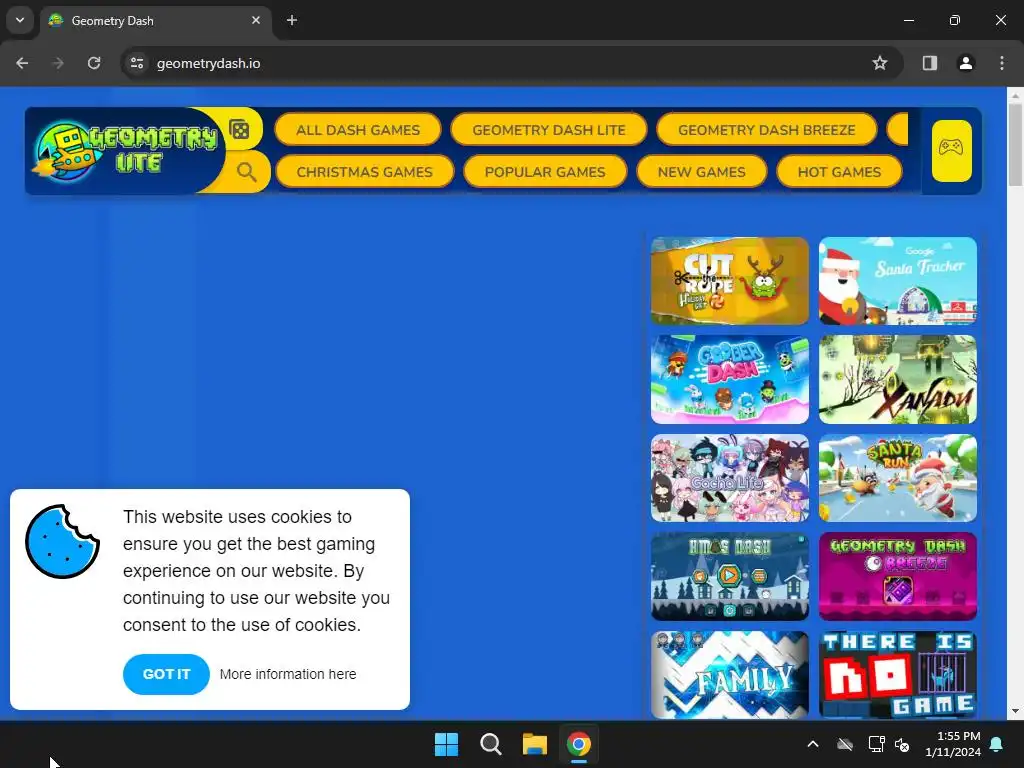Click the scrollbar down arrow
The width and height of the screenshot is (1024, 768).
[1016, 711]
